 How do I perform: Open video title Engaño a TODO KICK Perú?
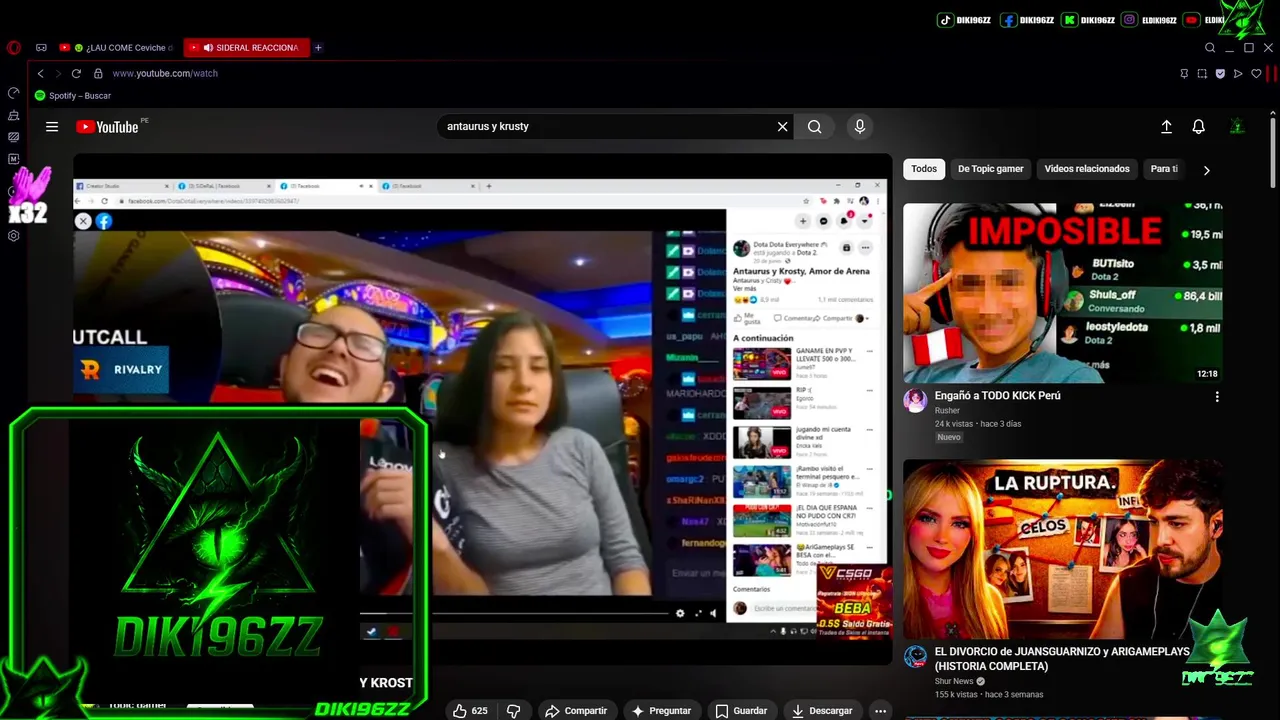997,396
